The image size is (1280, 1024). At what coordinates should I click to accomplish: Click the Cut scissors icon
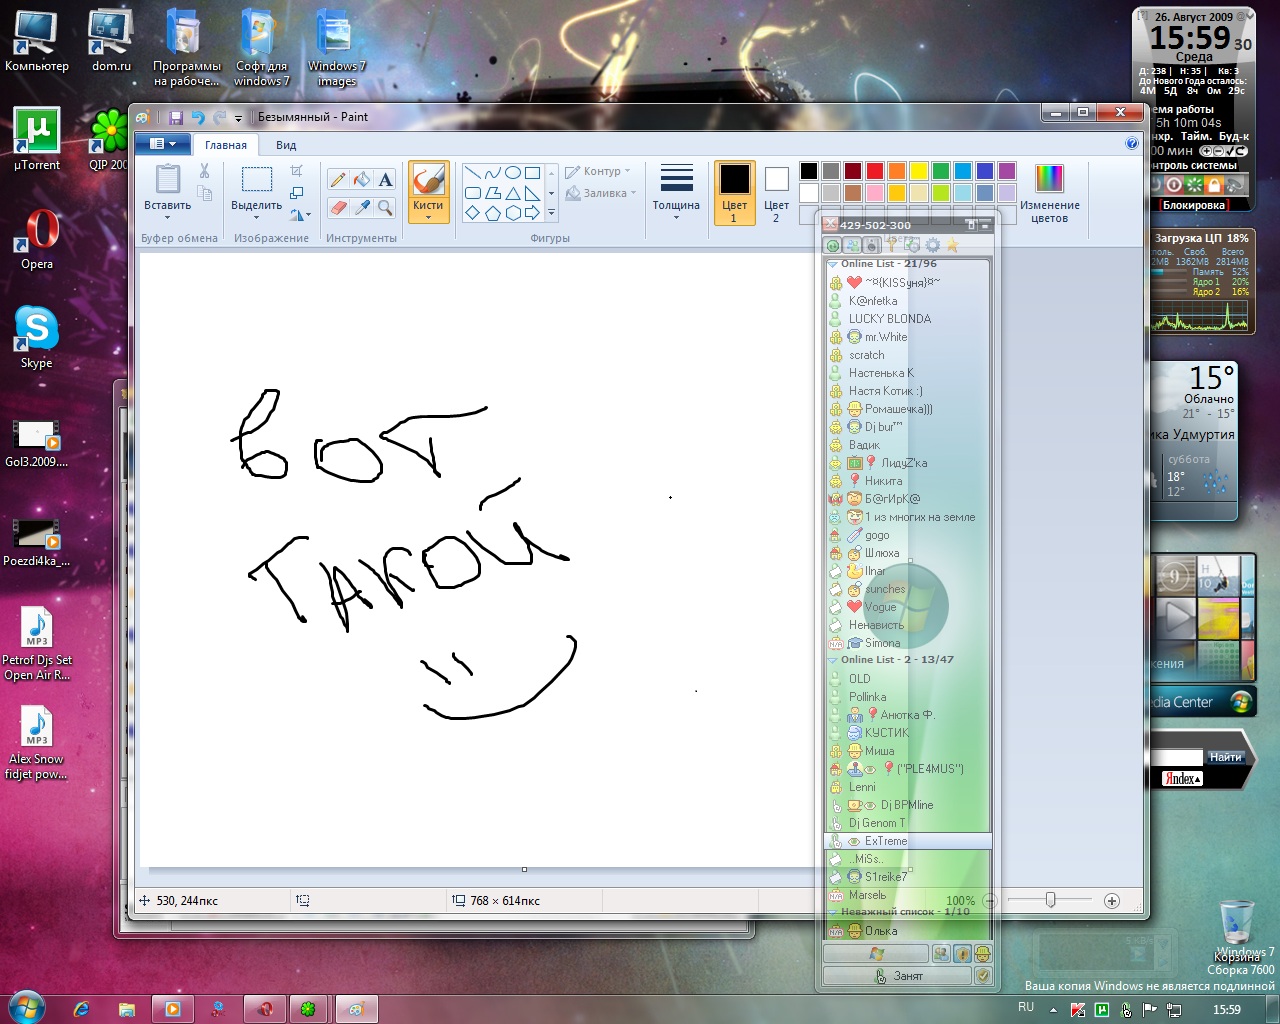(x=204, y=171)
